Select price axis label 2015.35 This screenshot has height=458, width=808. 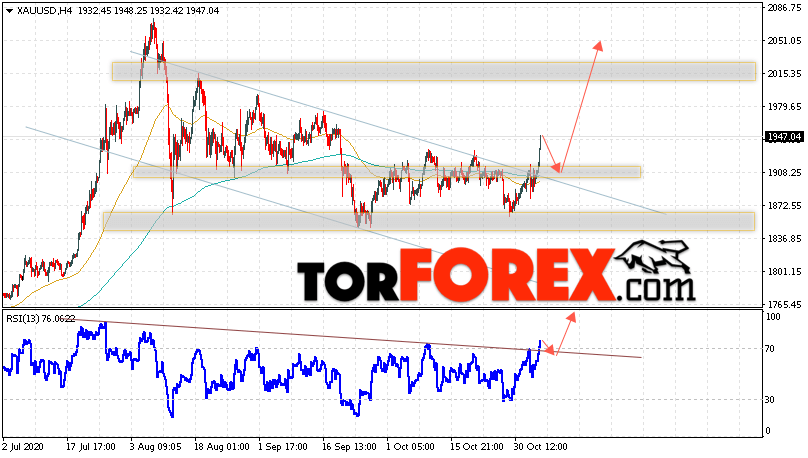(784, 74)
